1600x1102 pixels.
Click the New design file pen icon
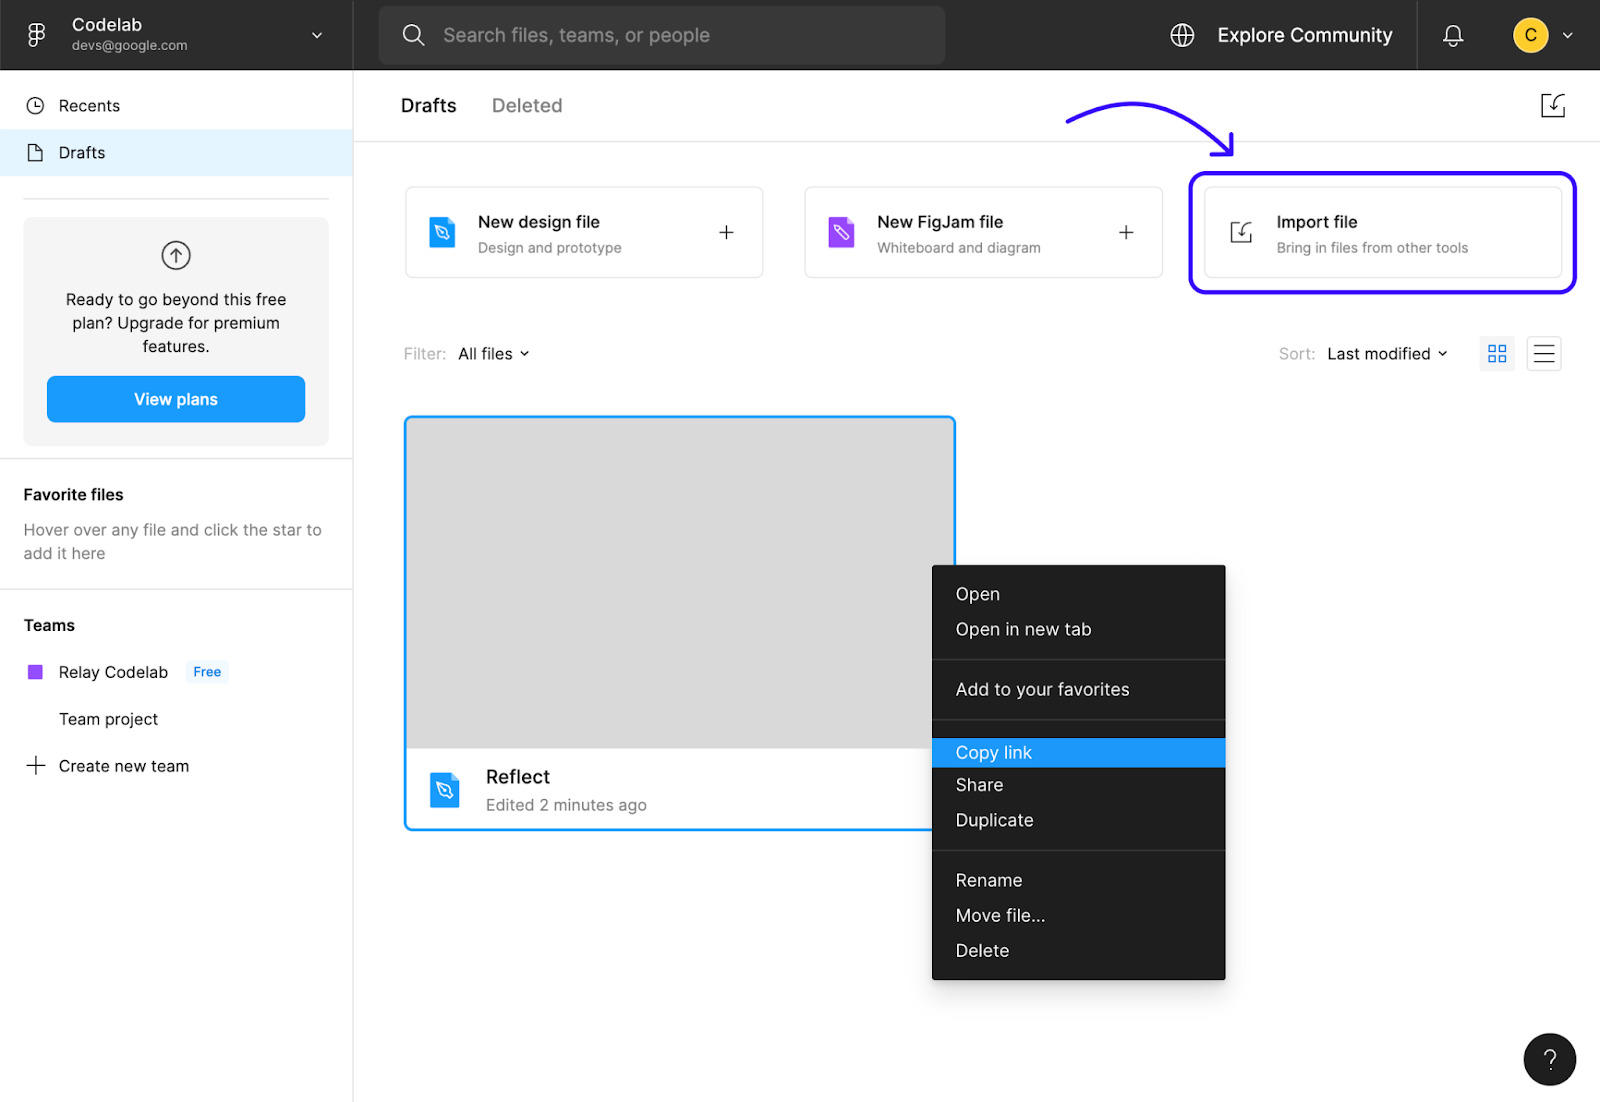click(442, 232)
